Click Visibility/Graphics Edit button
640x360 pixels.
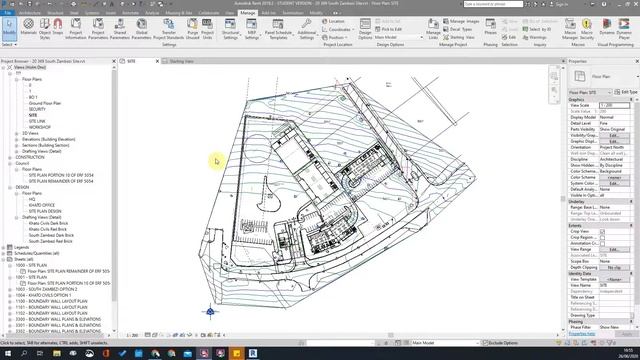(614, 136)
